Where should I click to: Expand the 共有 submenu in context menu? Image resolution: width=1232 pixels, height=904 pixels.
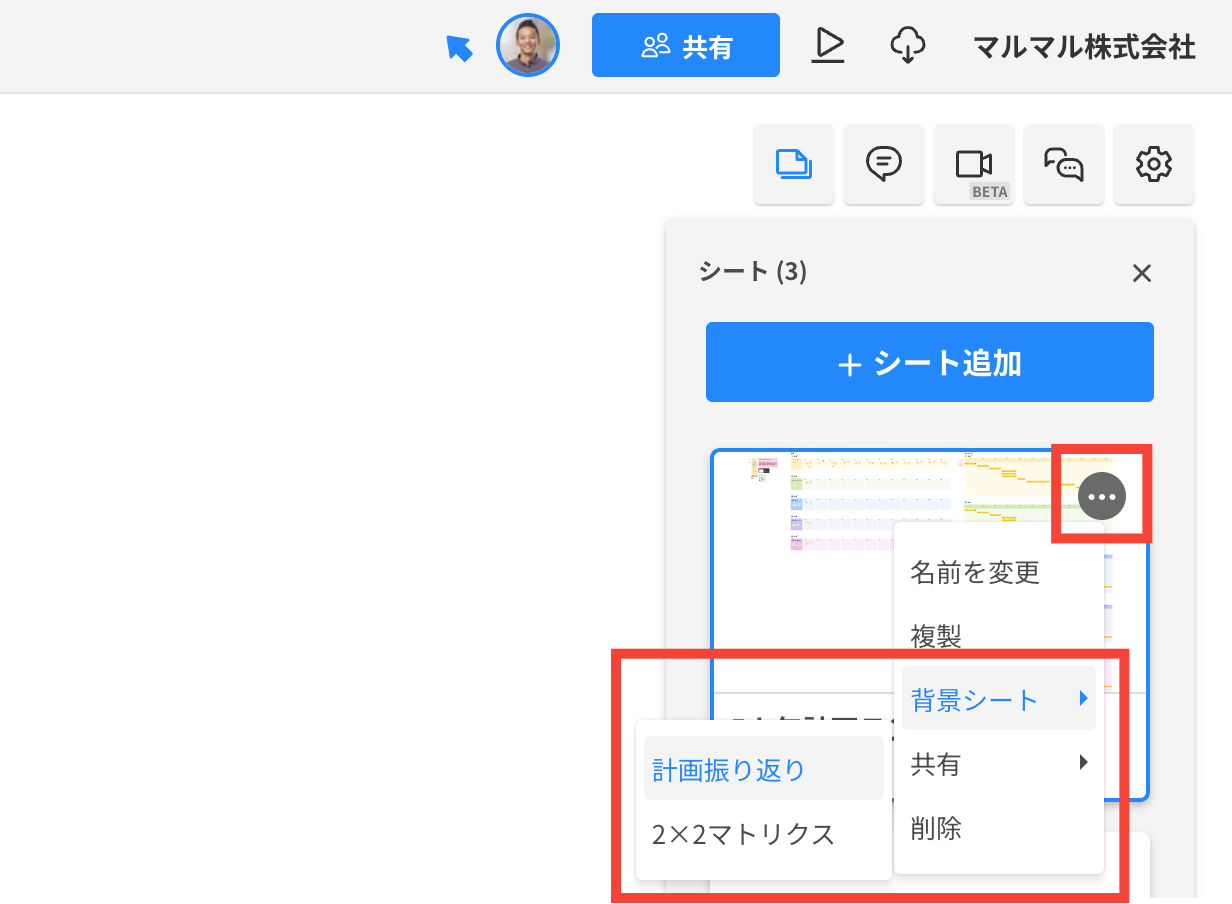click(999, 764)
